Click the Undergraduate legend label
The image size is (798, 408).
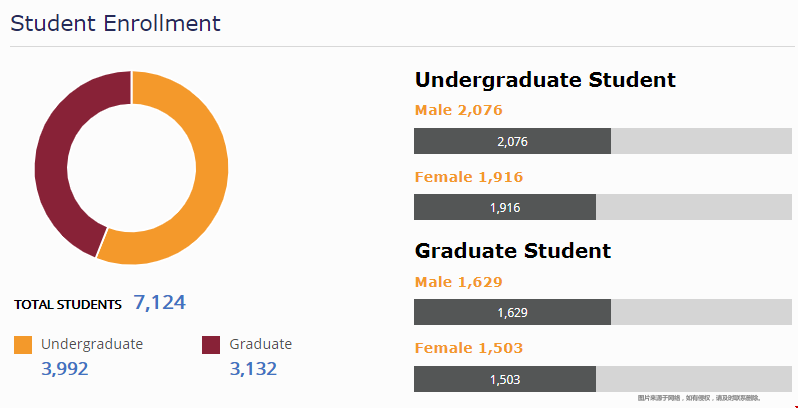92,344
